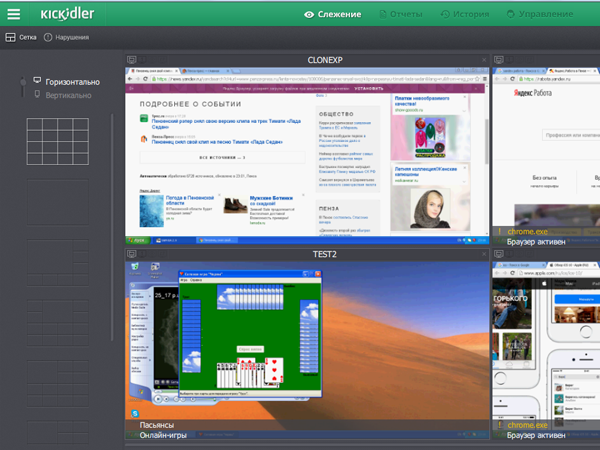Open the Нарушения view
Screen dimensions: 600x450
pyautogui.click(x=72, y=37)
